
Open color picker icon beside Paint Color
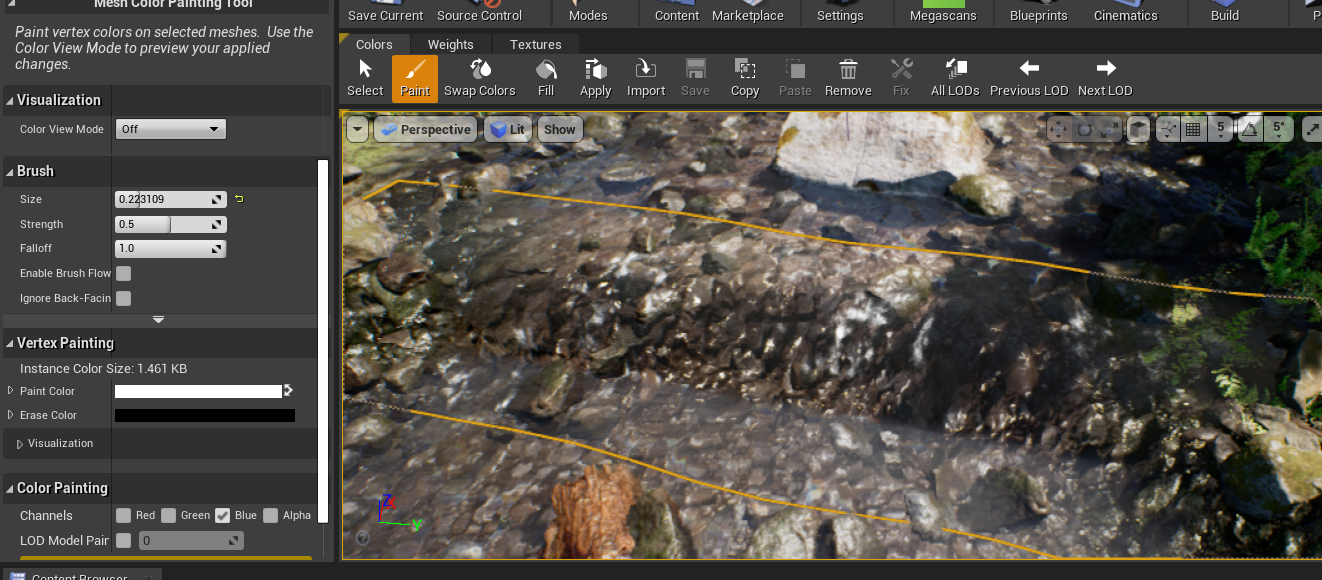(288, 390)
